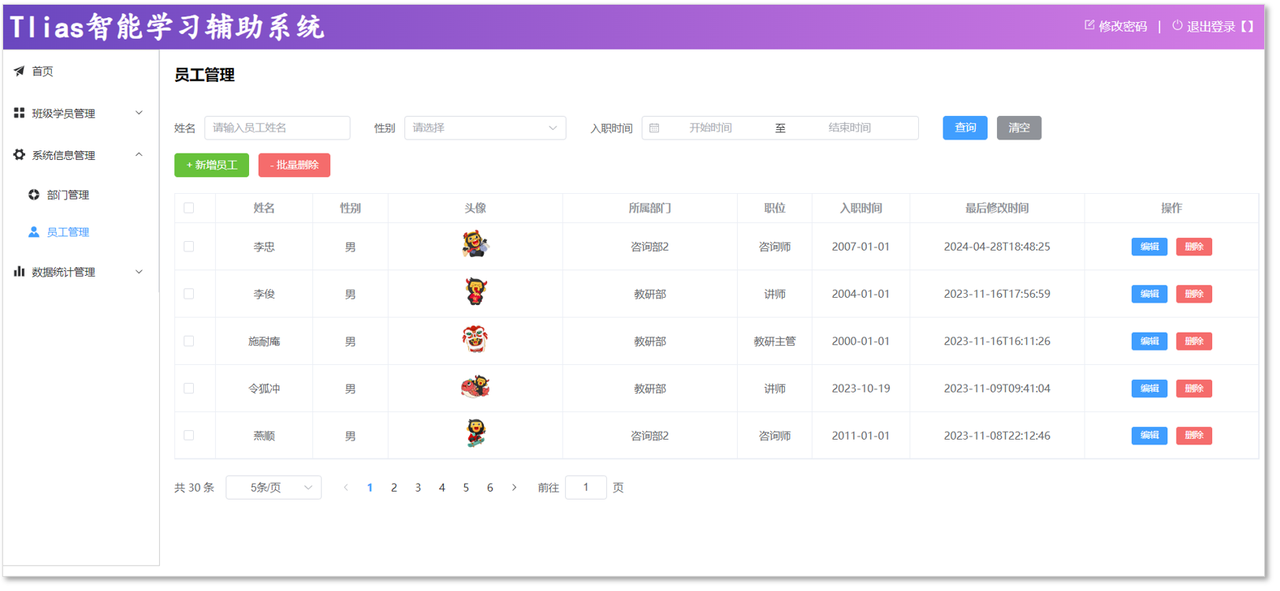Open the 性别 dropdown

coord(485,128)
